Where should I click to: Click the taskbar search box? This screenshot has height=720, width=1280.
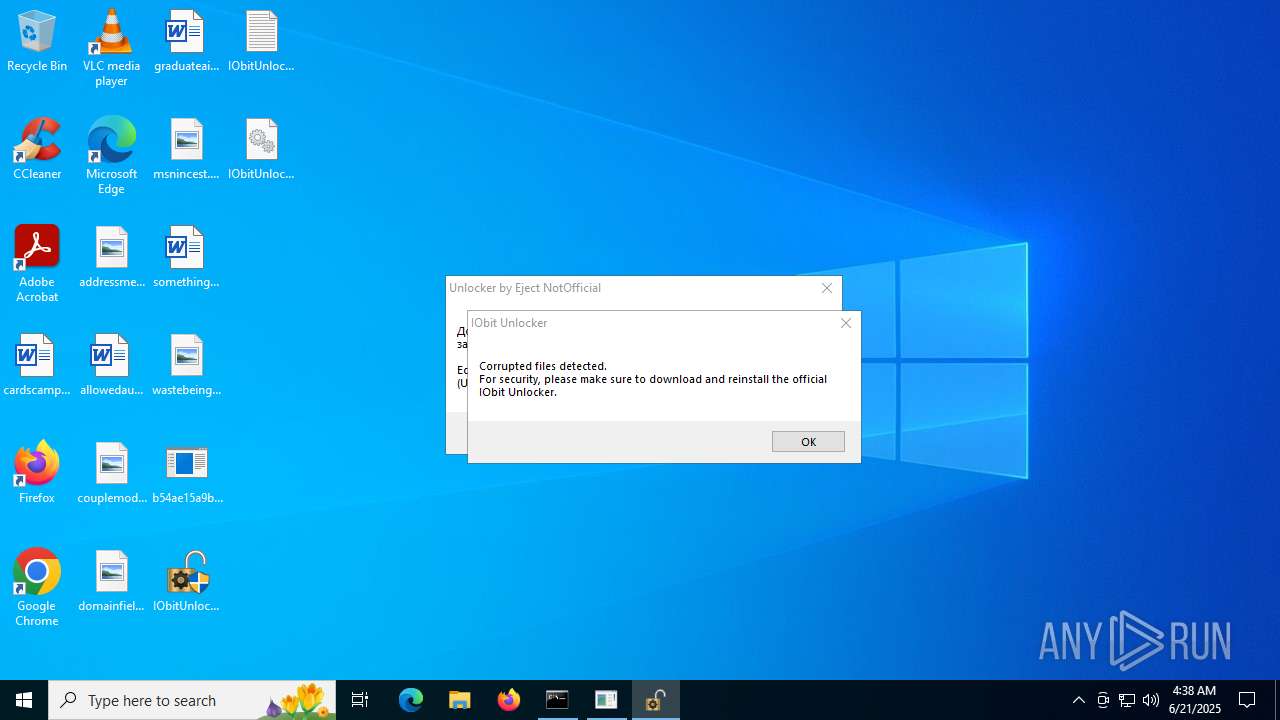(x=192, y=700)
